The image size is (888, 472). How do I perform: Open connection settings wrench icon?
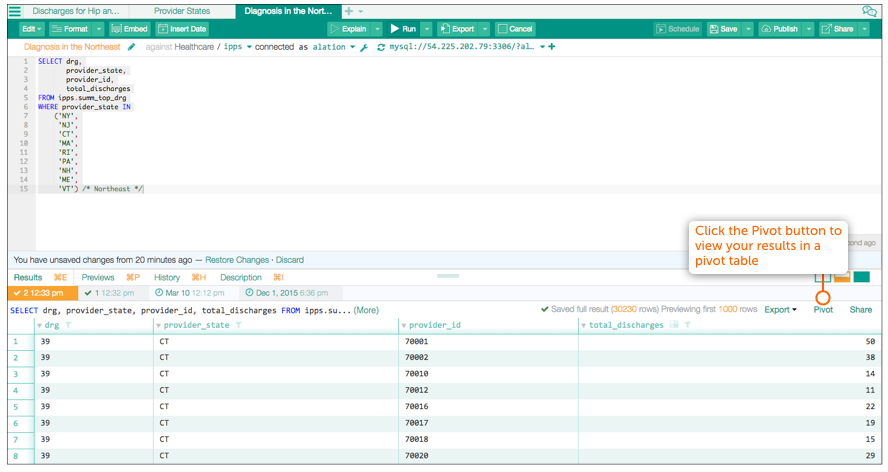(364, 48)
